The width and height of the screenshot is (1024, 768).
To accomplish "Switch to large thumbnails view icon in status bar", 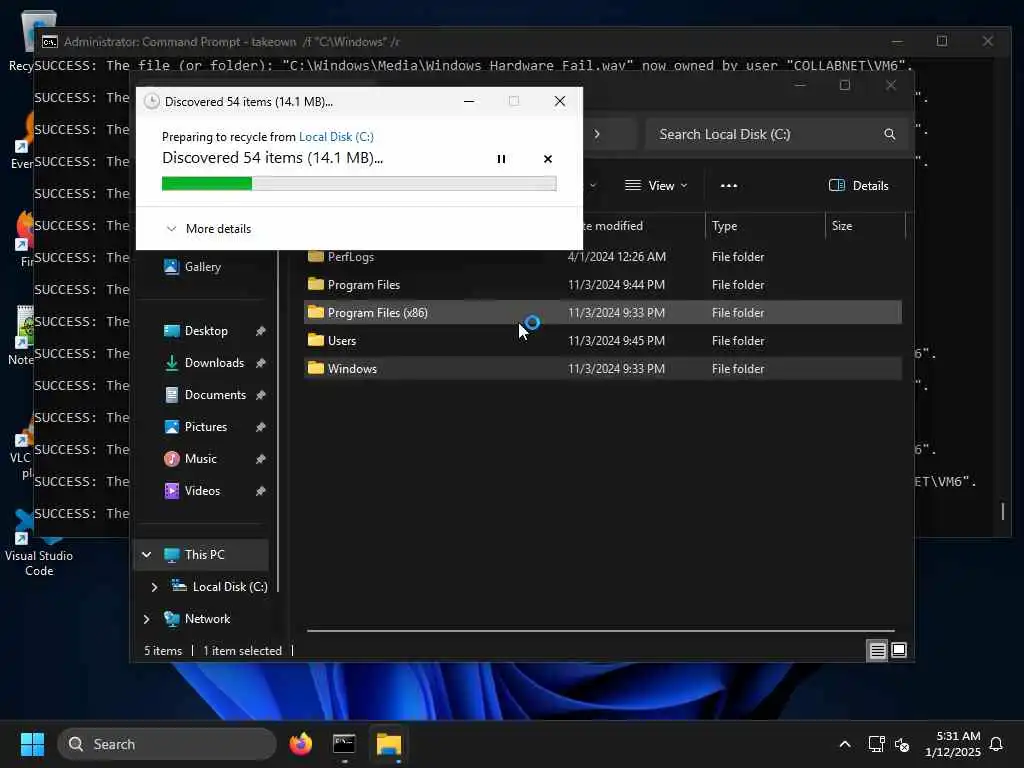I will coord(899,650).
